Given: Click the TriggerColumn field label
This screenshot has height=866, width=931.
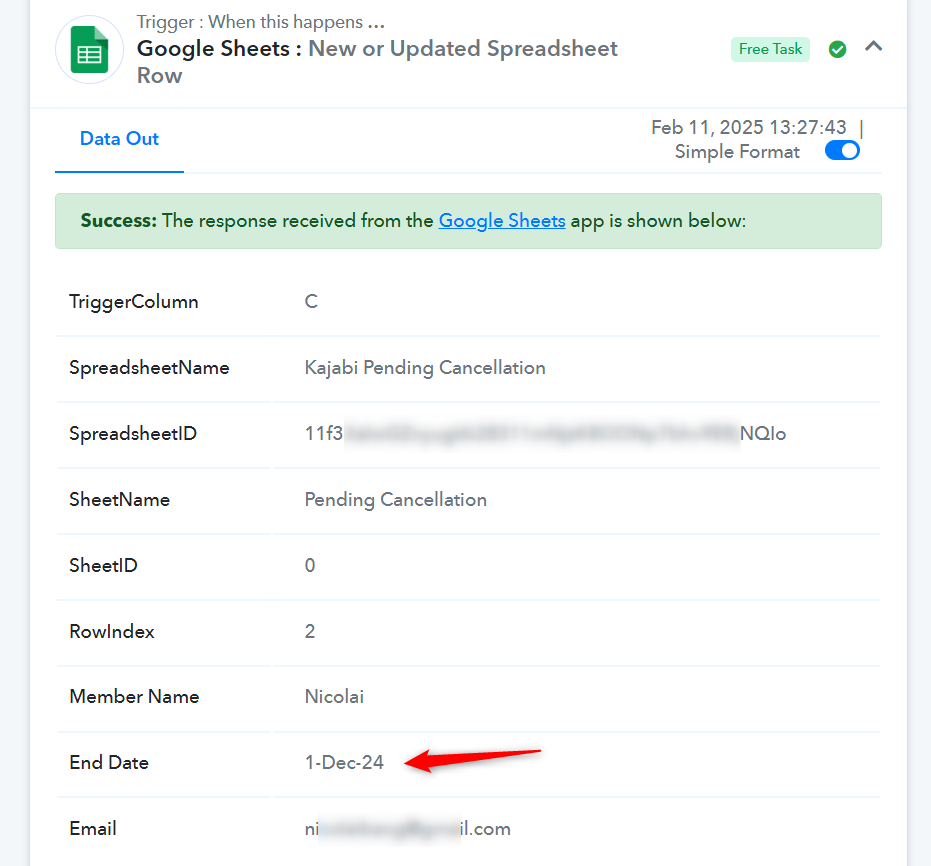Looking at the screenshot, I should click(x=134, y=302).
